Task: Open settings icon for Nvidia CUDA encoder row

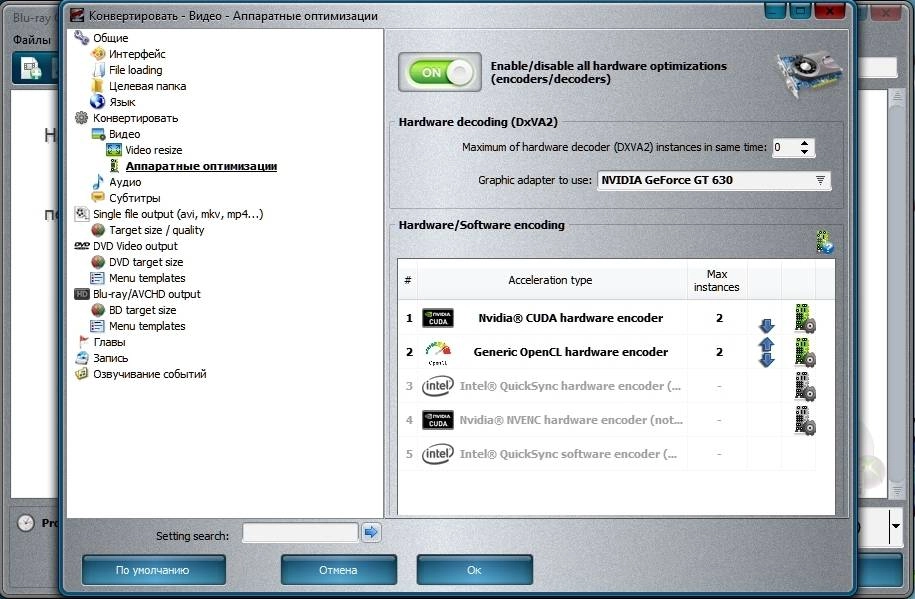Action: [805, 318]
